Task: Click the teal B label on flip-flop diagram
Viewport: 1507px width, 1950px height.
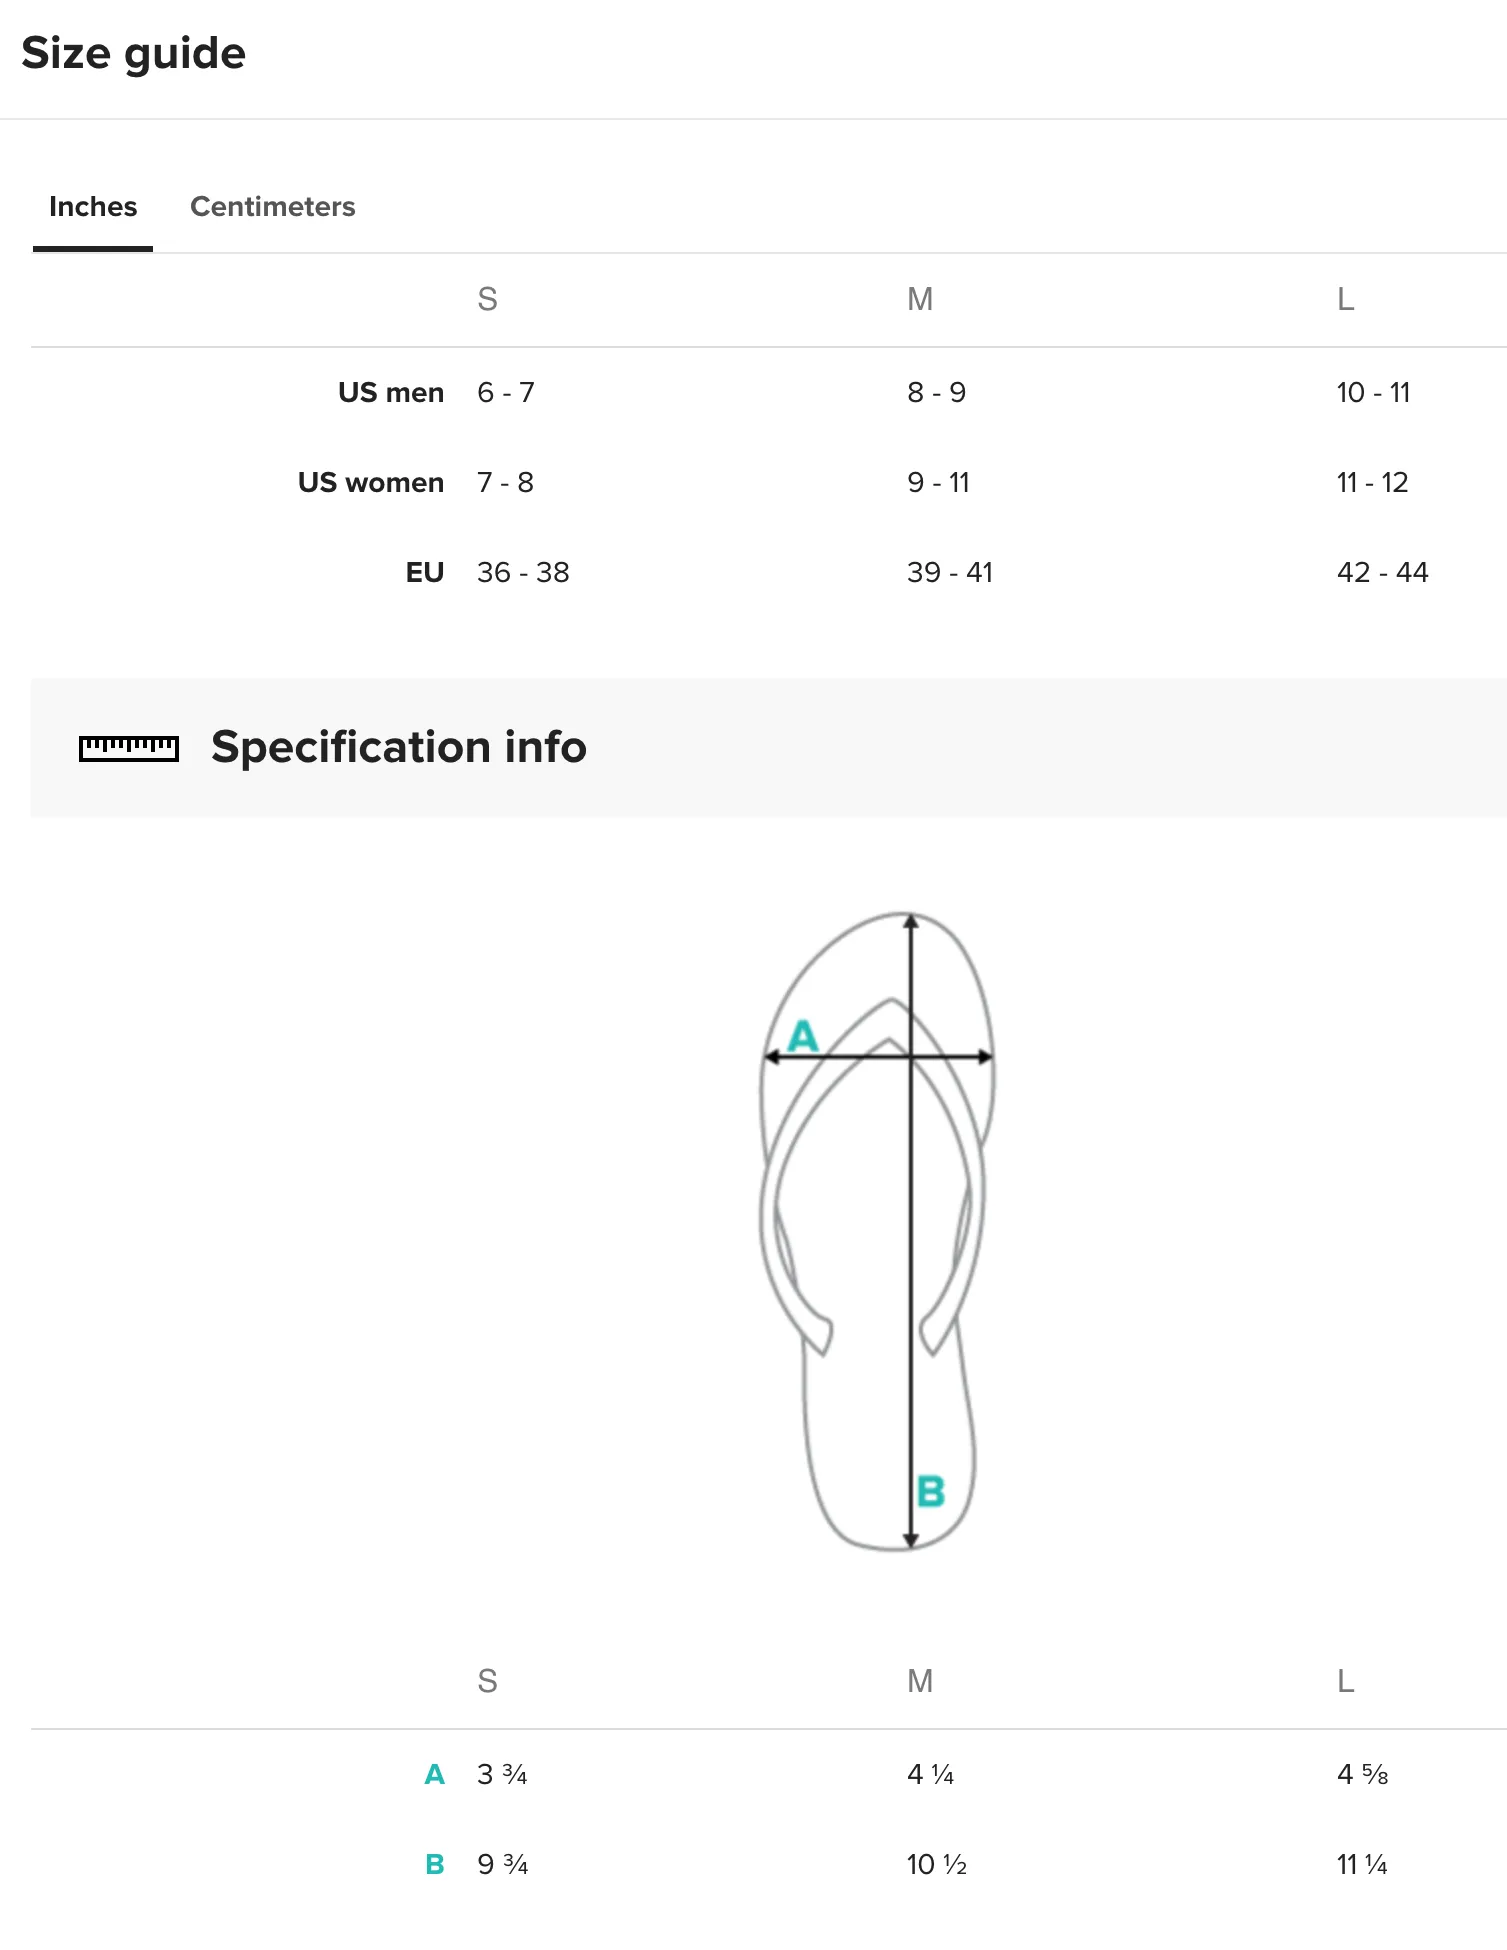Action: tap(931, 1491)
